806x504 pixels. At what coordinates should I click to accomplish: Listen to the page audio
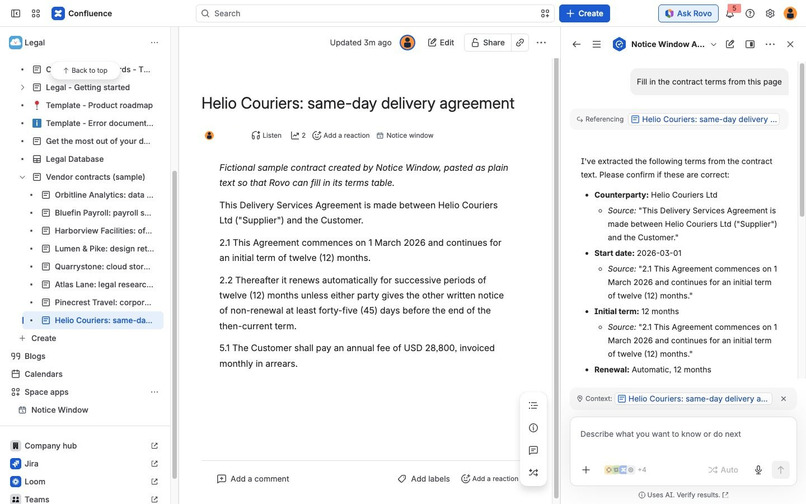click(x=266, y=135)
